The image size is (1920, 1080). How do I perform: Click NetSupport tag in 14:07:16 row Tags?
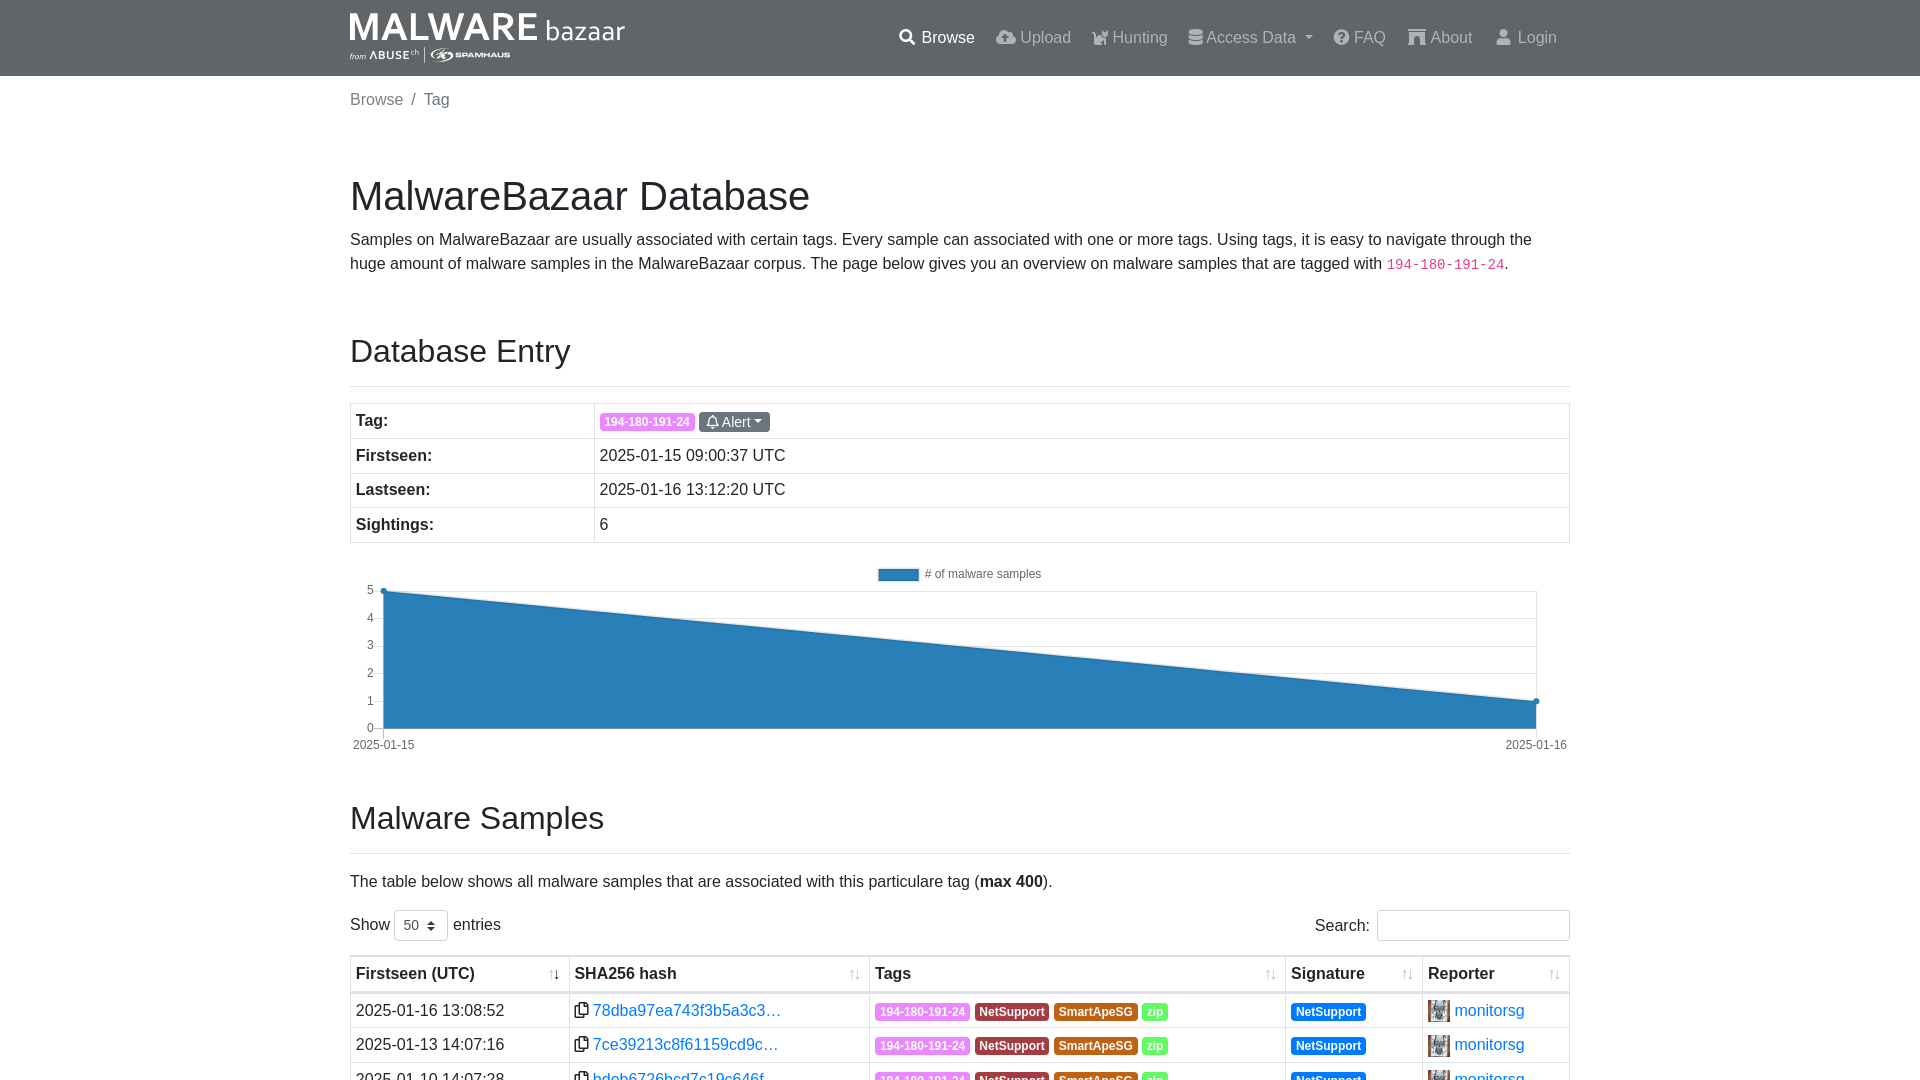coord(1012,1046)
